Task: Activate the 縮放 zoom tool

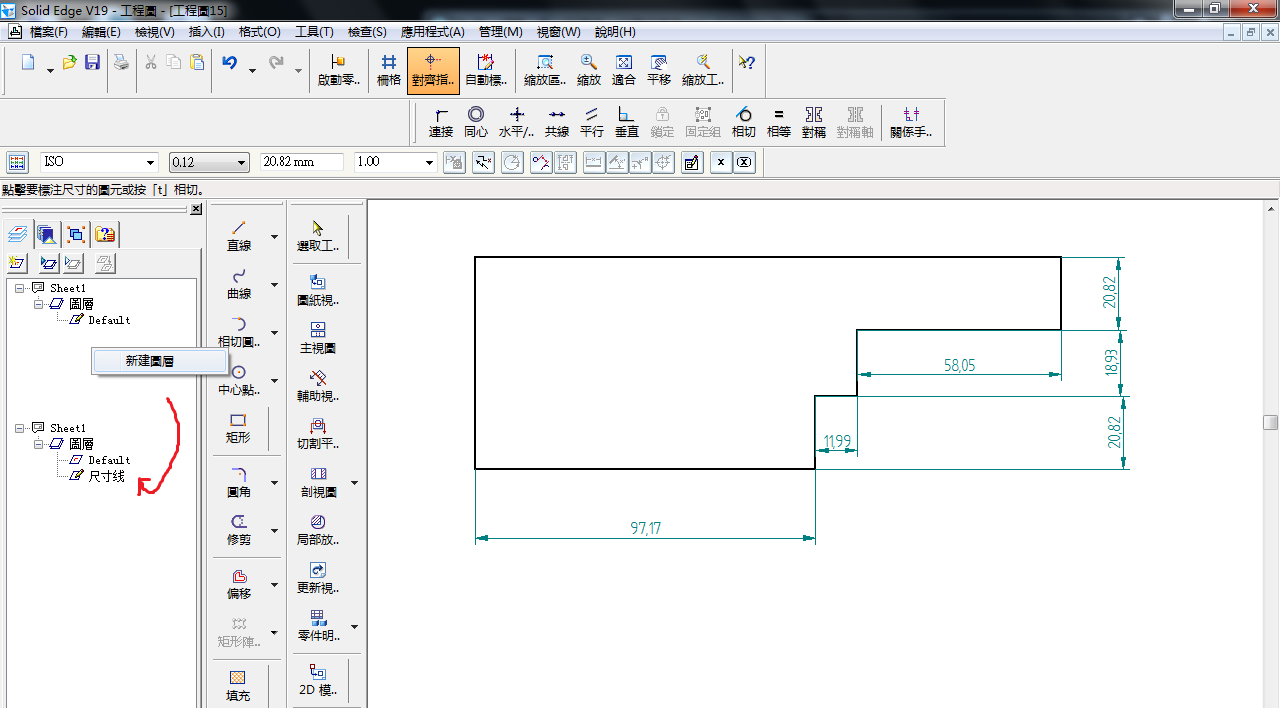Action: point(589,70)
